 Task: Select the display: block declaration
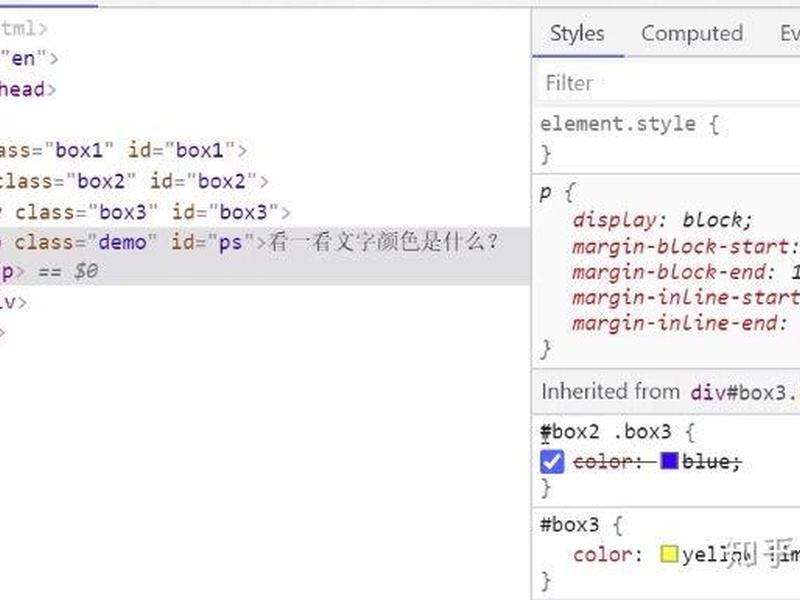point(662,220)
